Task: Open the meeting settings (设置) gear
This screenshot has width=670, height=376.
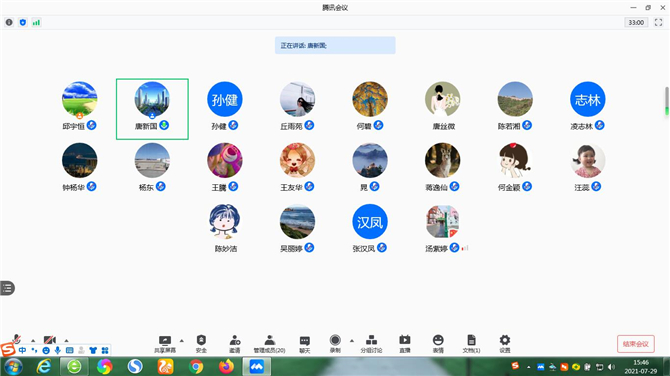Action: [x=505, y=344]
